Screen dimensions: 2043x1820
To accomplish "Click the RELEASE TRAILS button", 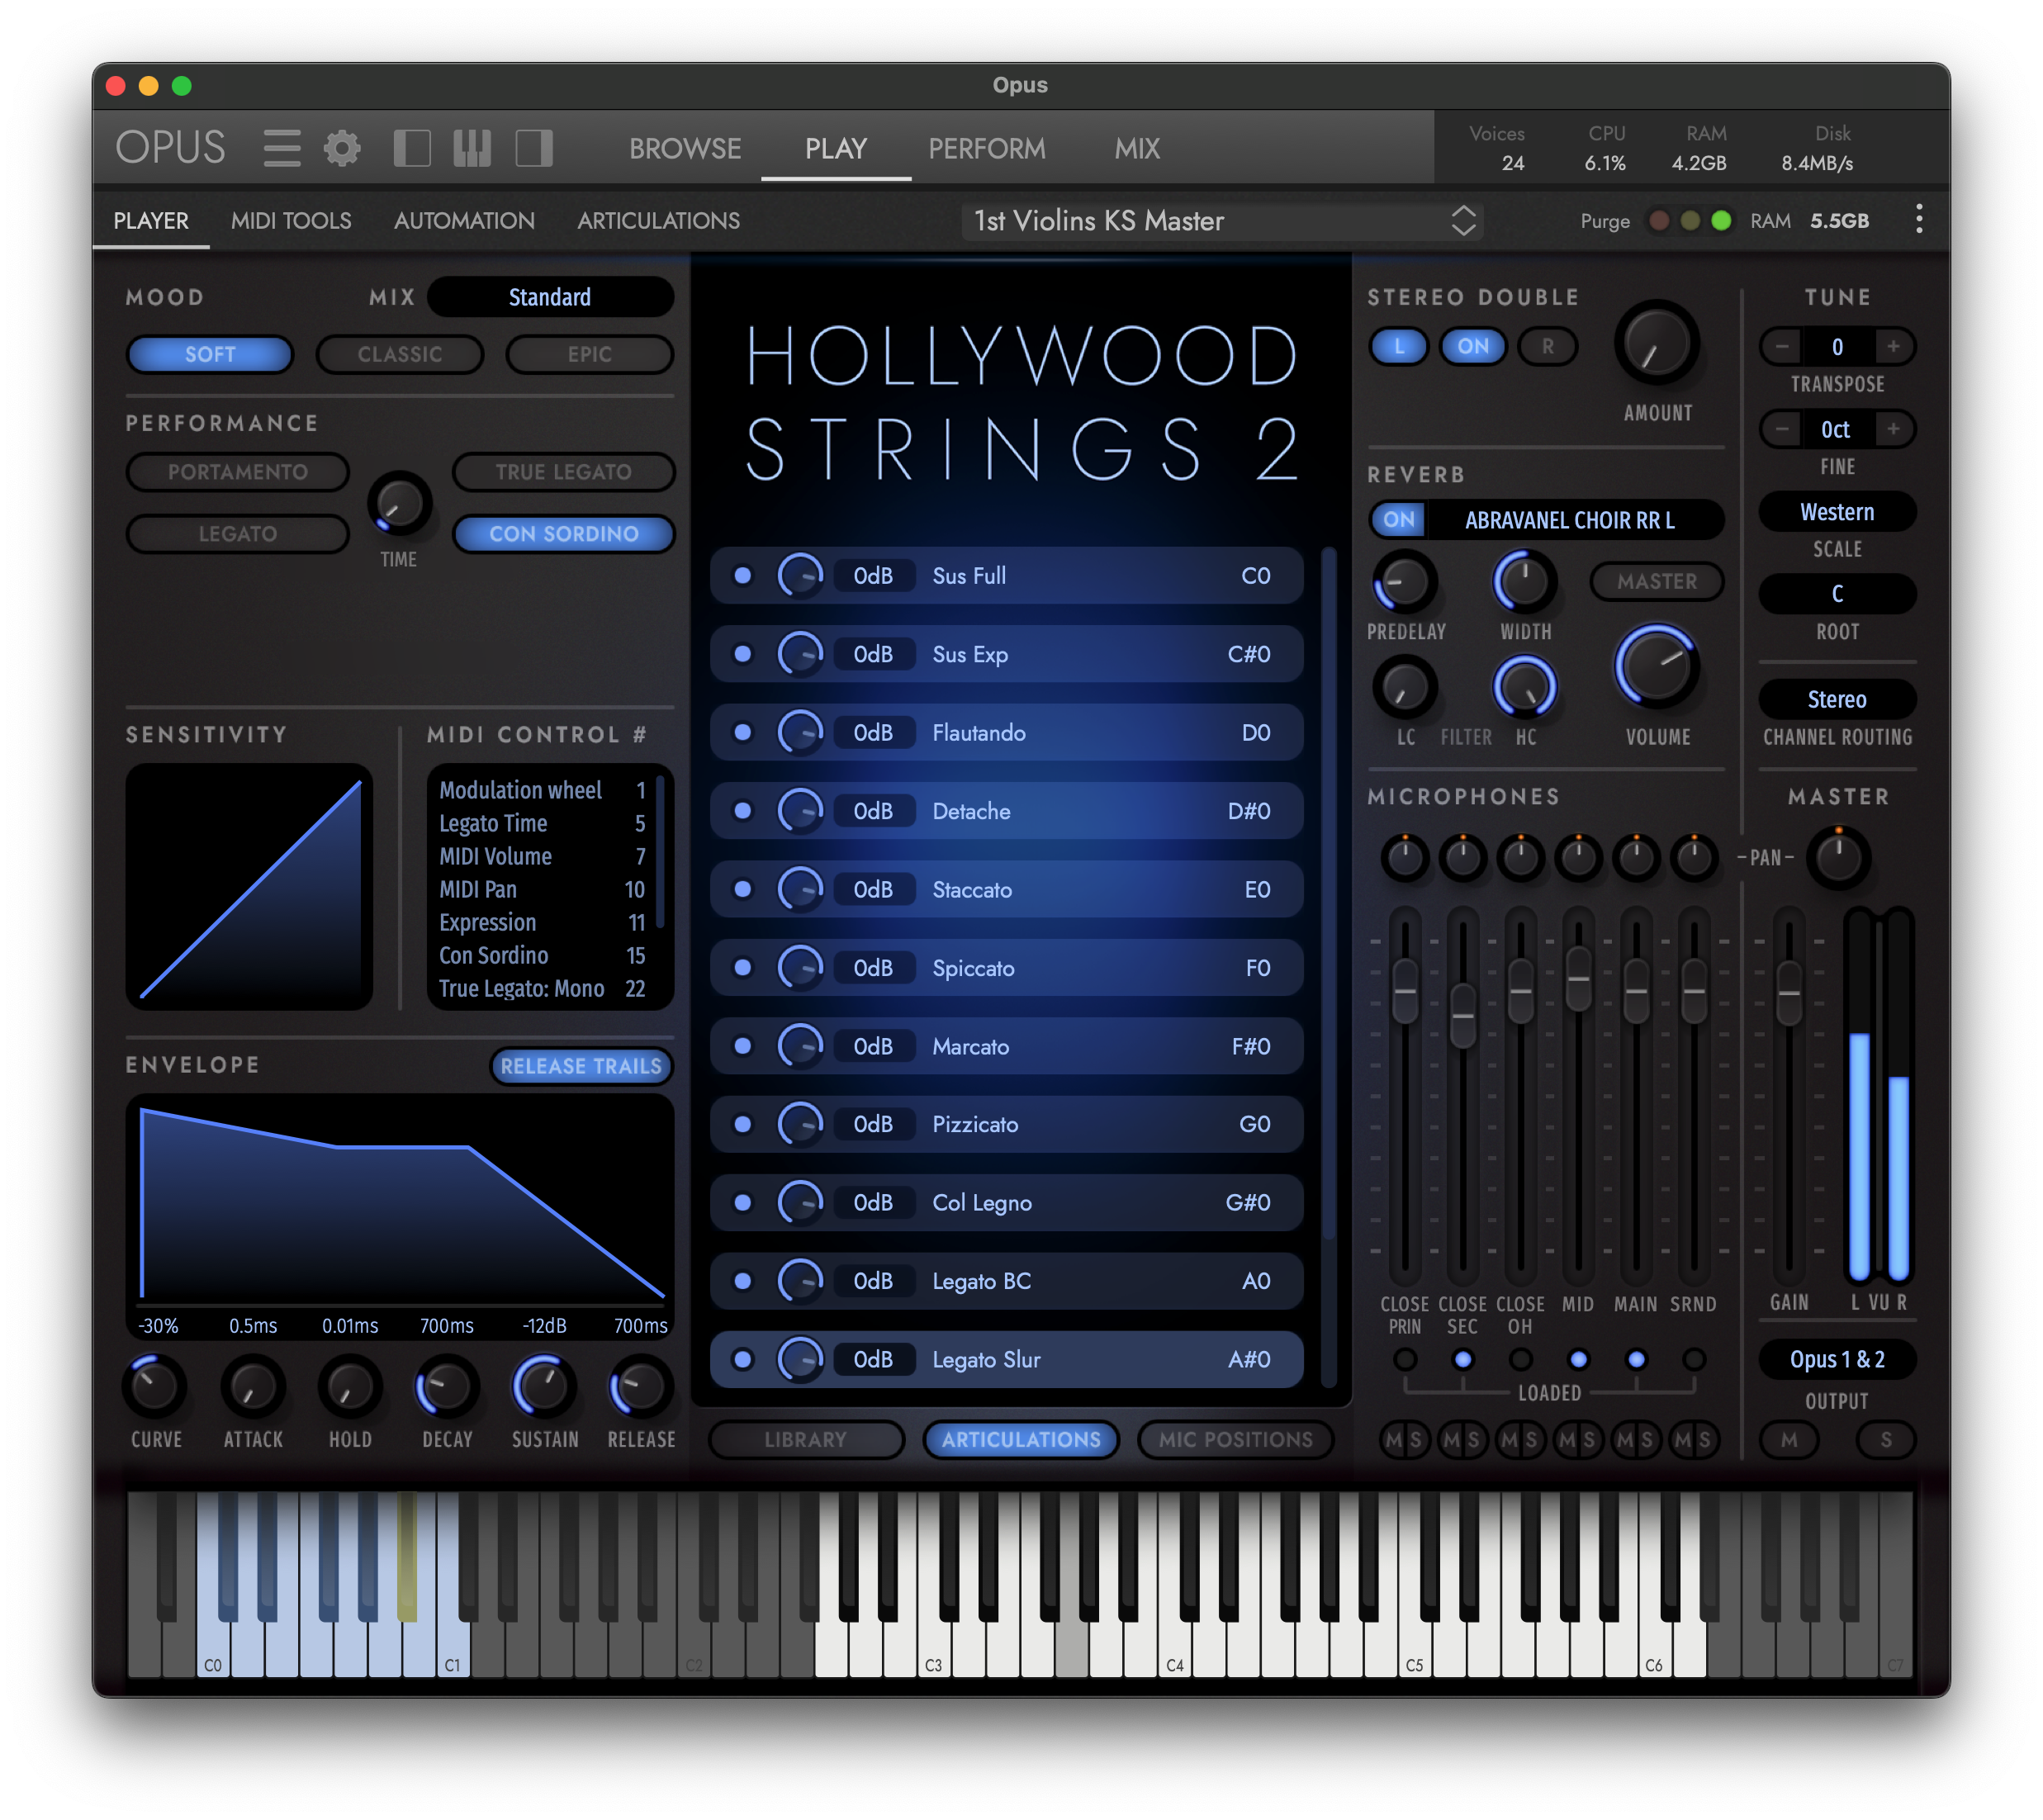I will [x=581, y=1066].
